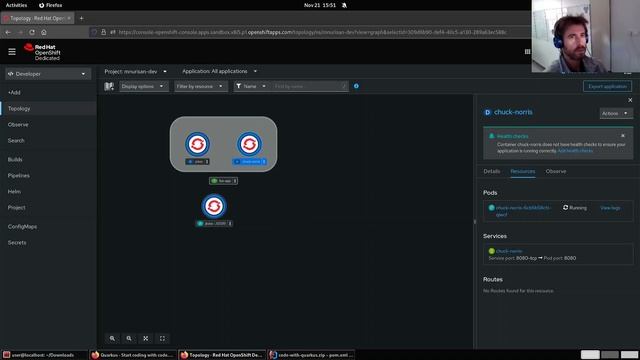
Task: Click the Add health checks link
Action: tap(575, 151)
